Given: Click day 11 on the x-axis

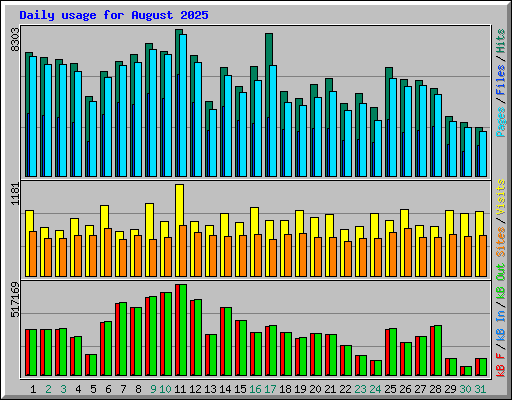Looking at the screenshot, I should [x=180, y=389].
